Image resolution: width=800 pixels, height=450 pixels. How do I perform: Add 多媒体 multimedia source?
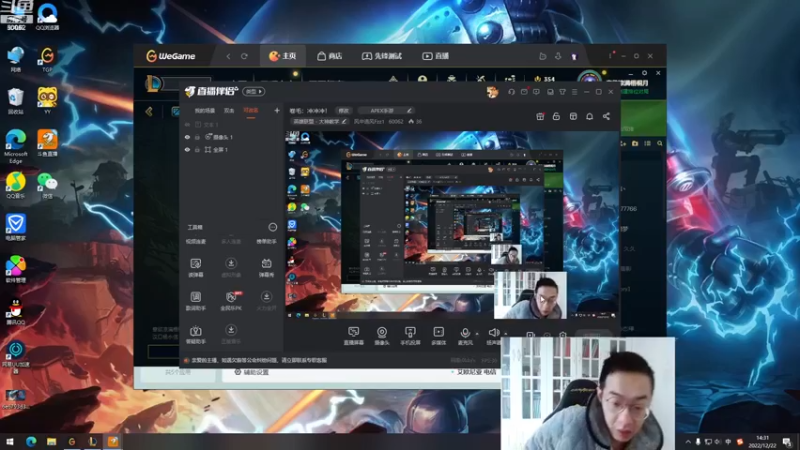click(439, 336)
